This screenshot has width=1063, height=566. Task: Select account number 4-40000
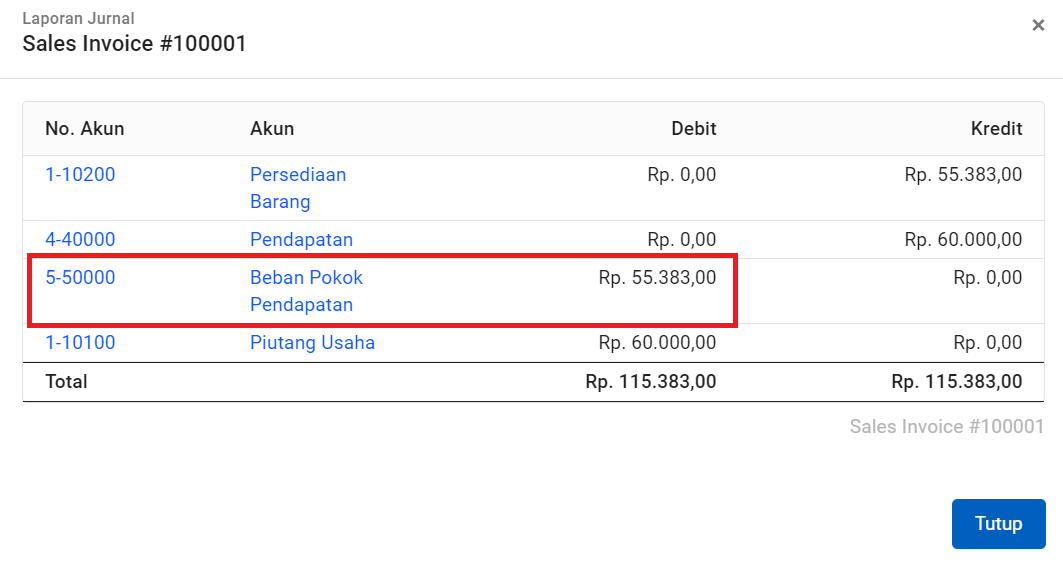click(x=80, y=239)
